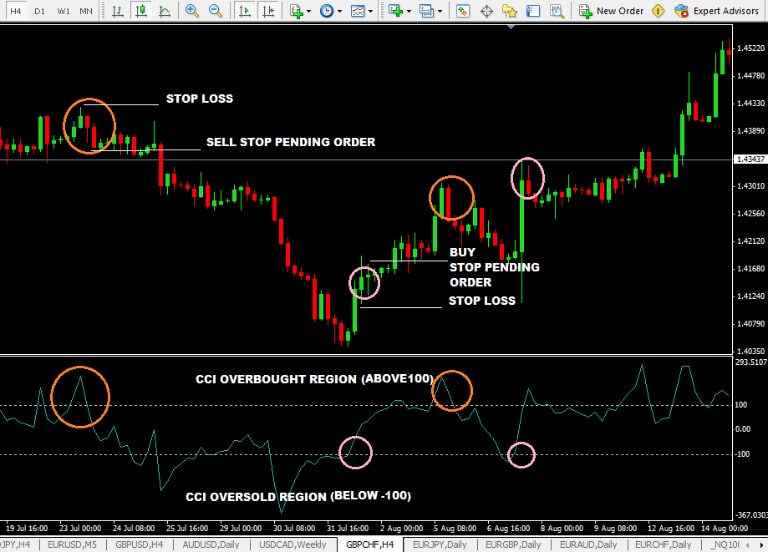Open the Navigator favorites folder icon

point(510,11)
